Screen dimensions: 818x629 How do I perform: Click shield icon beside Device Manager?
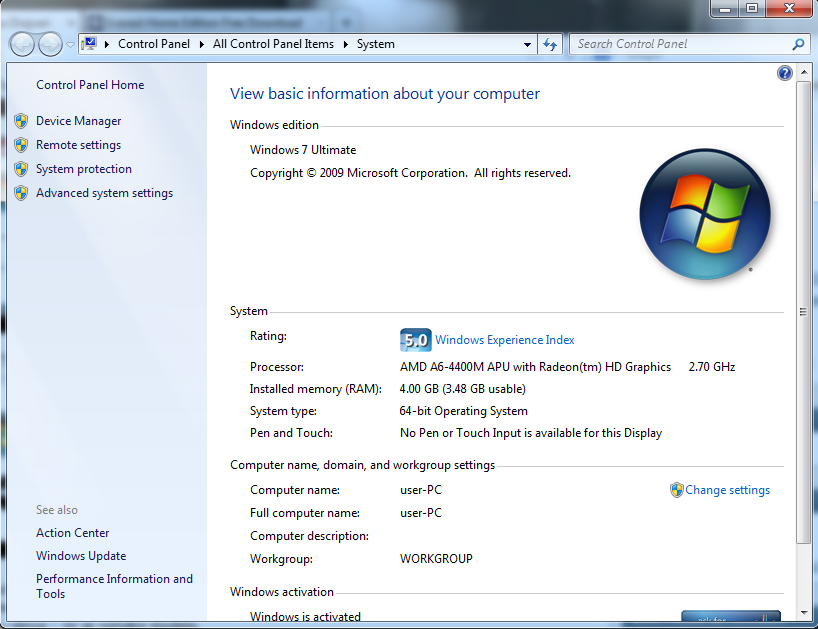21,121
